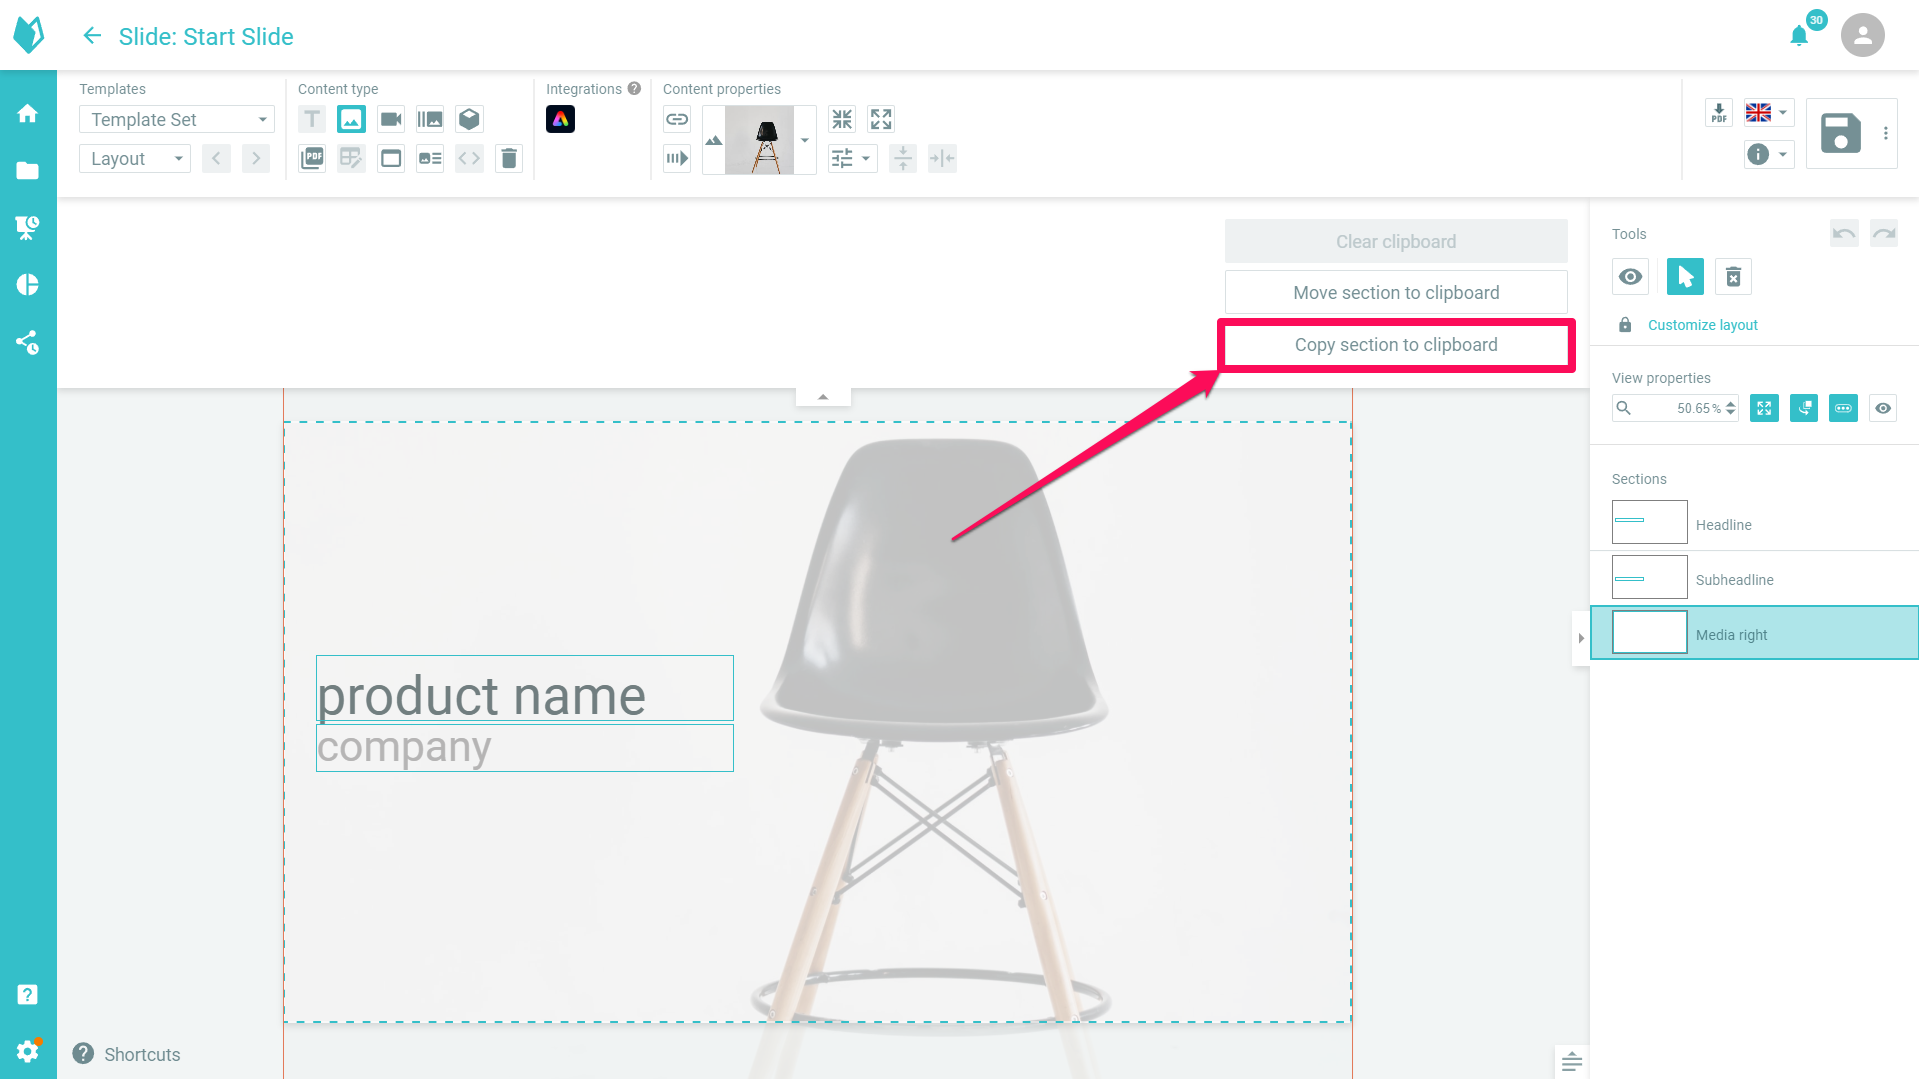The height and width of the screenshot is (1079, 1919).
Task: Toggle visibility eye in View properties
Action: [1883, 408]
